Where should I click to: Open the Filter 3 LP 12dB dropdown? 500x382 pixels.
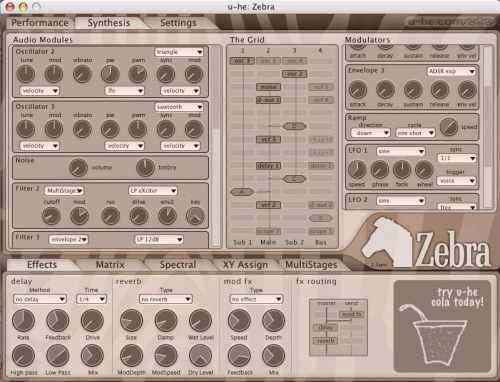pos(159,239)
